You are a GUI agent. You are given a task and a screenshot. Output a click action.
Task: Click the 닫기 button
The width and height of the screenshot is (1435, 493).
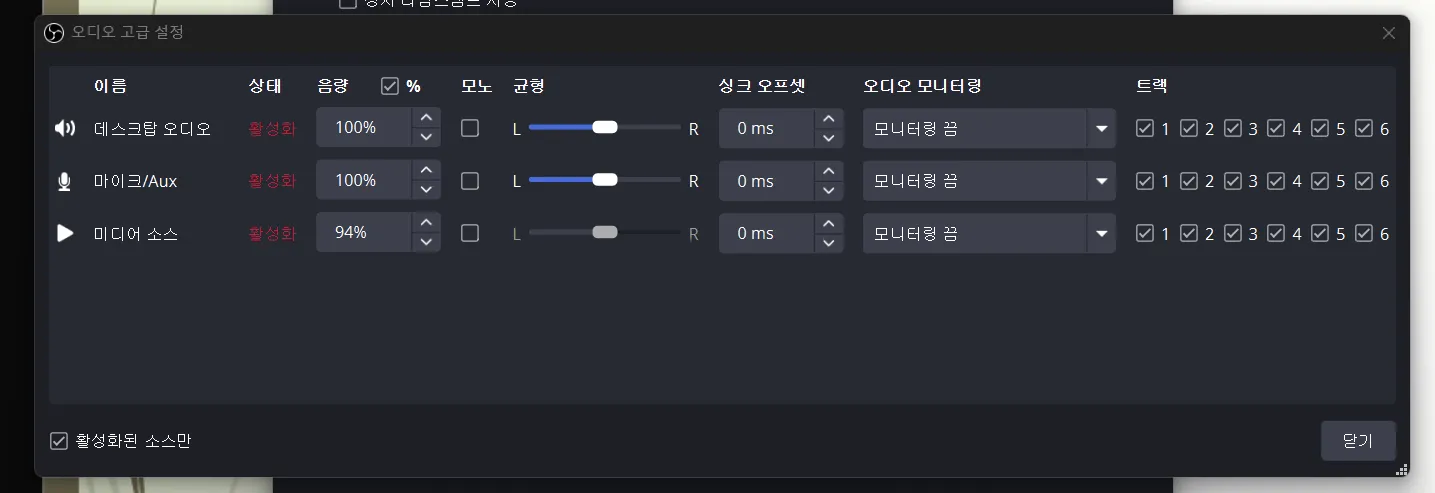(1358, 441)
